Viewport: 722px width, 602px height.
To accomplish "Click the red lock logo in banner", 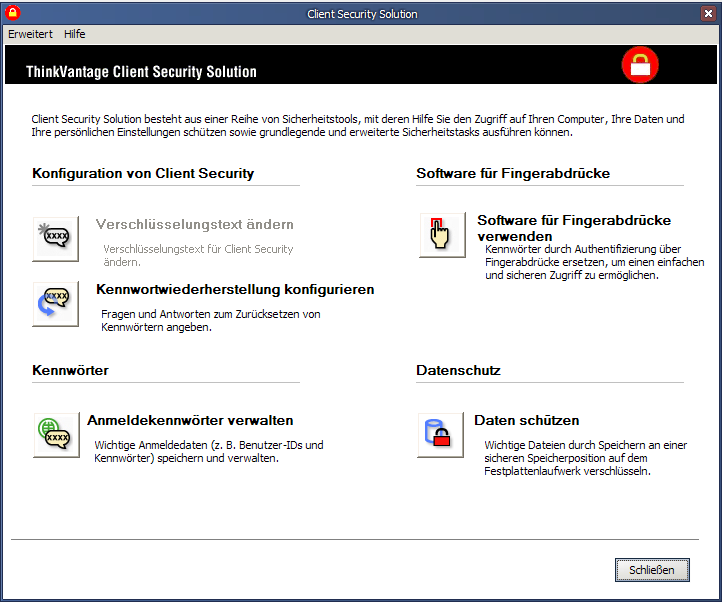I will point(640,64).
